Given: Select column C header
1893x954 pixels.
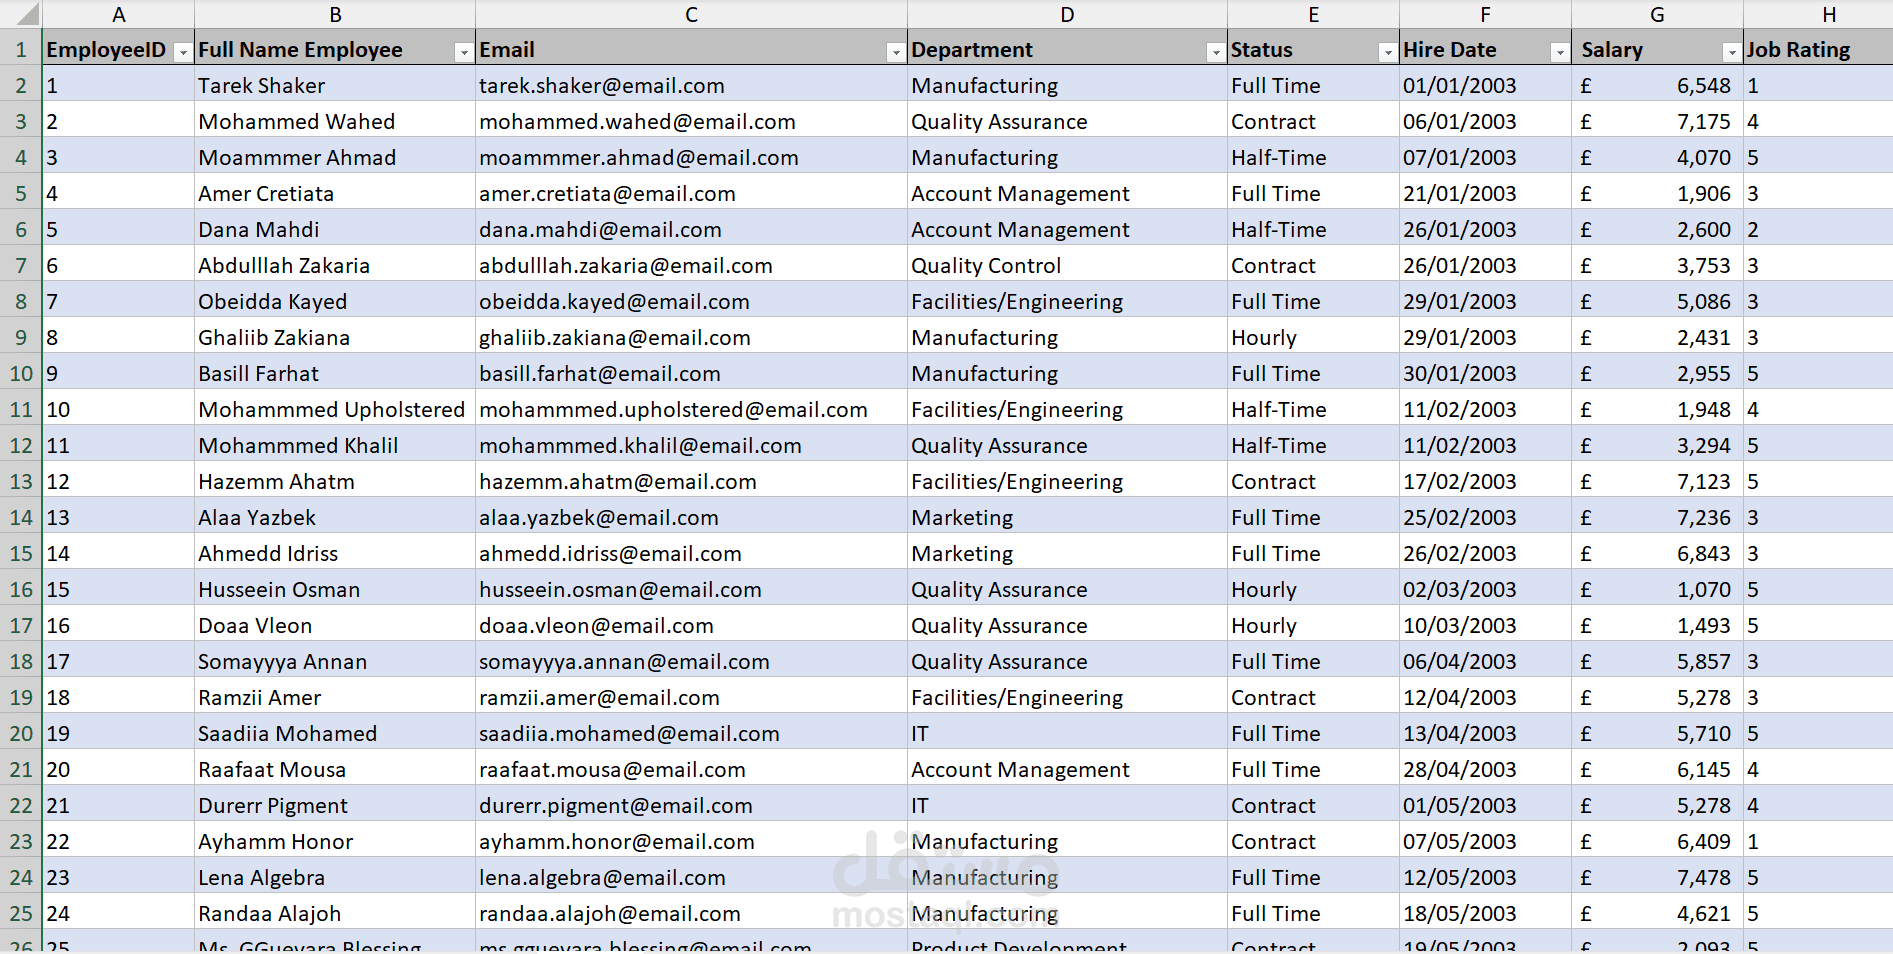Looking at the screenshot, I should [691, 14].
